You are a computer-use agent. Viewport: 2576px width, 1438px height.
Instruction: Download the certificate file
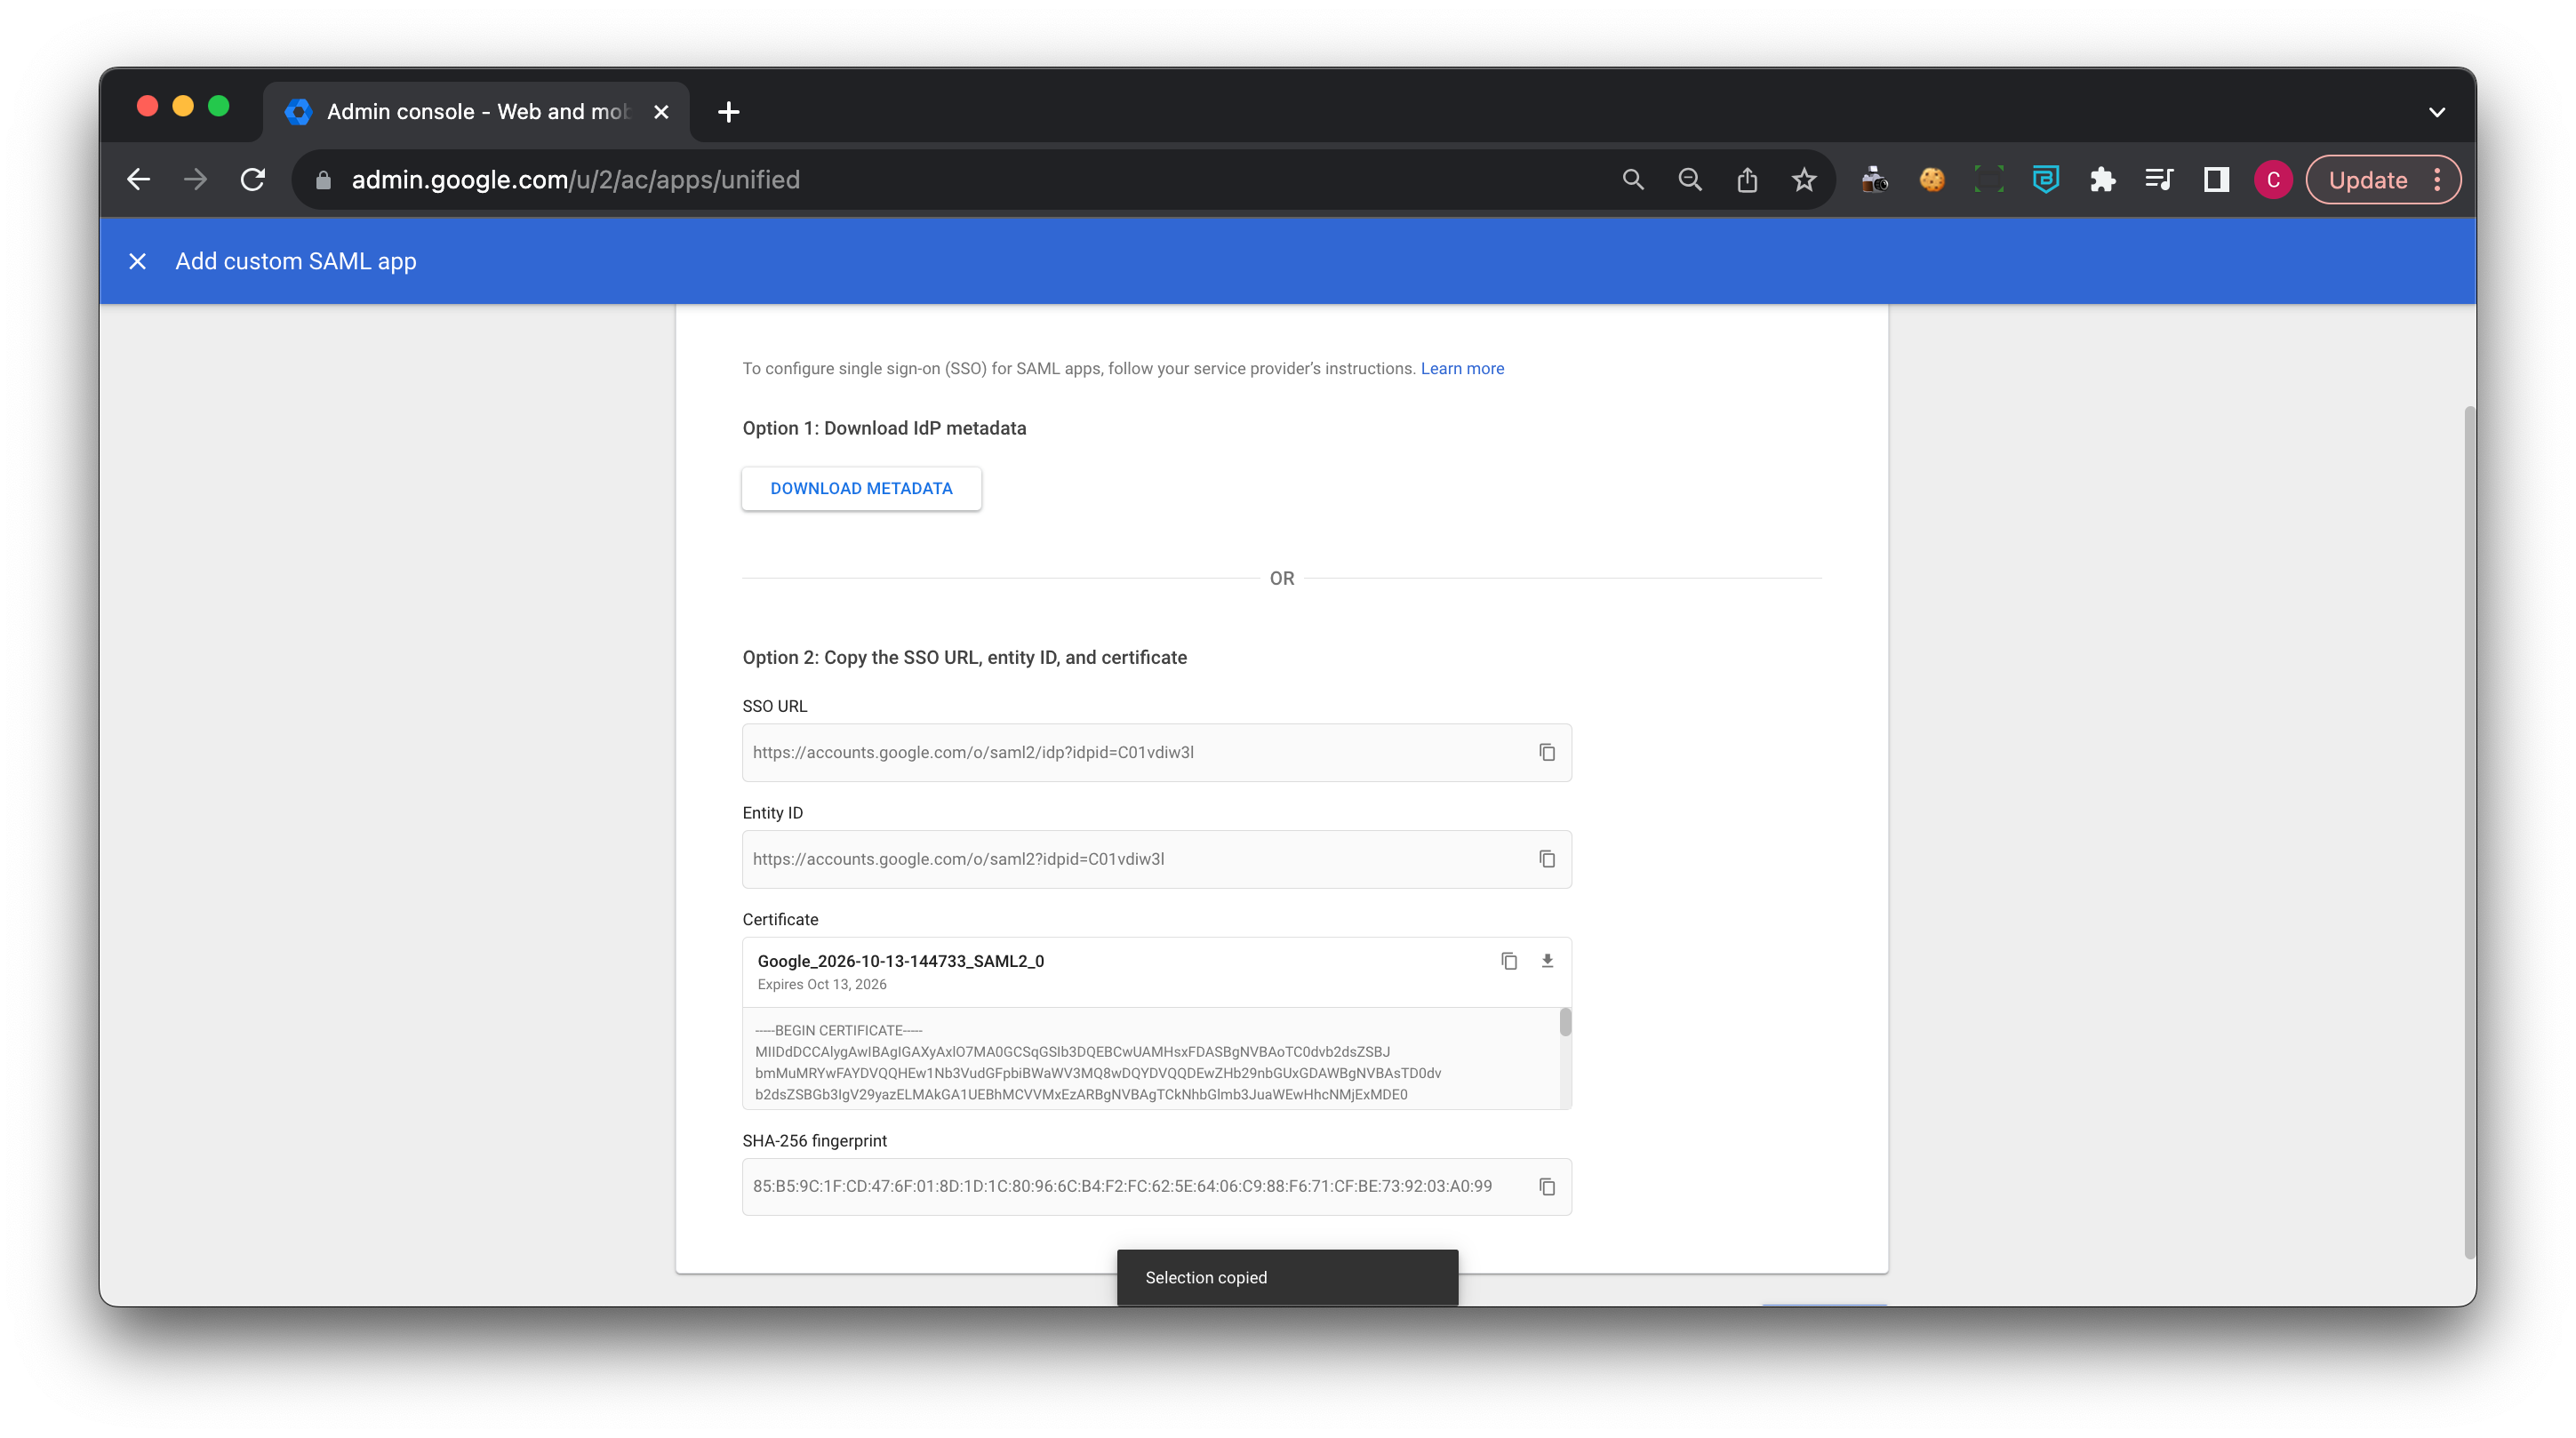coord(1547,961)
